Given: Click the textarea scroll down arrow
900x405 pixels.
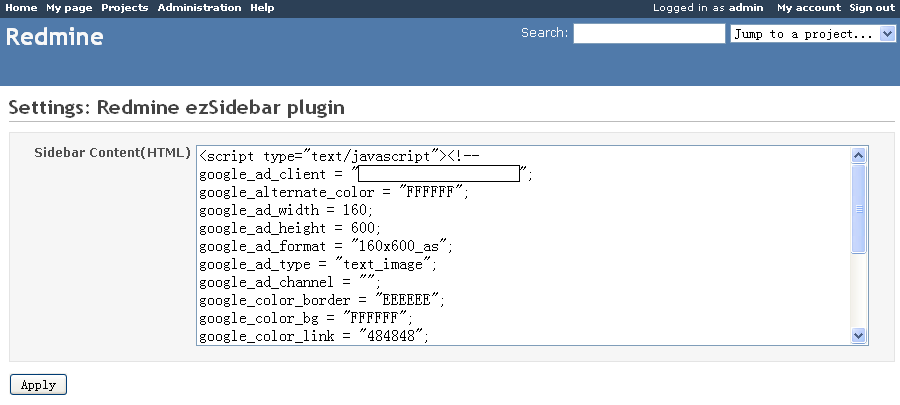Looking at the screenshot, I should (858, 336).
